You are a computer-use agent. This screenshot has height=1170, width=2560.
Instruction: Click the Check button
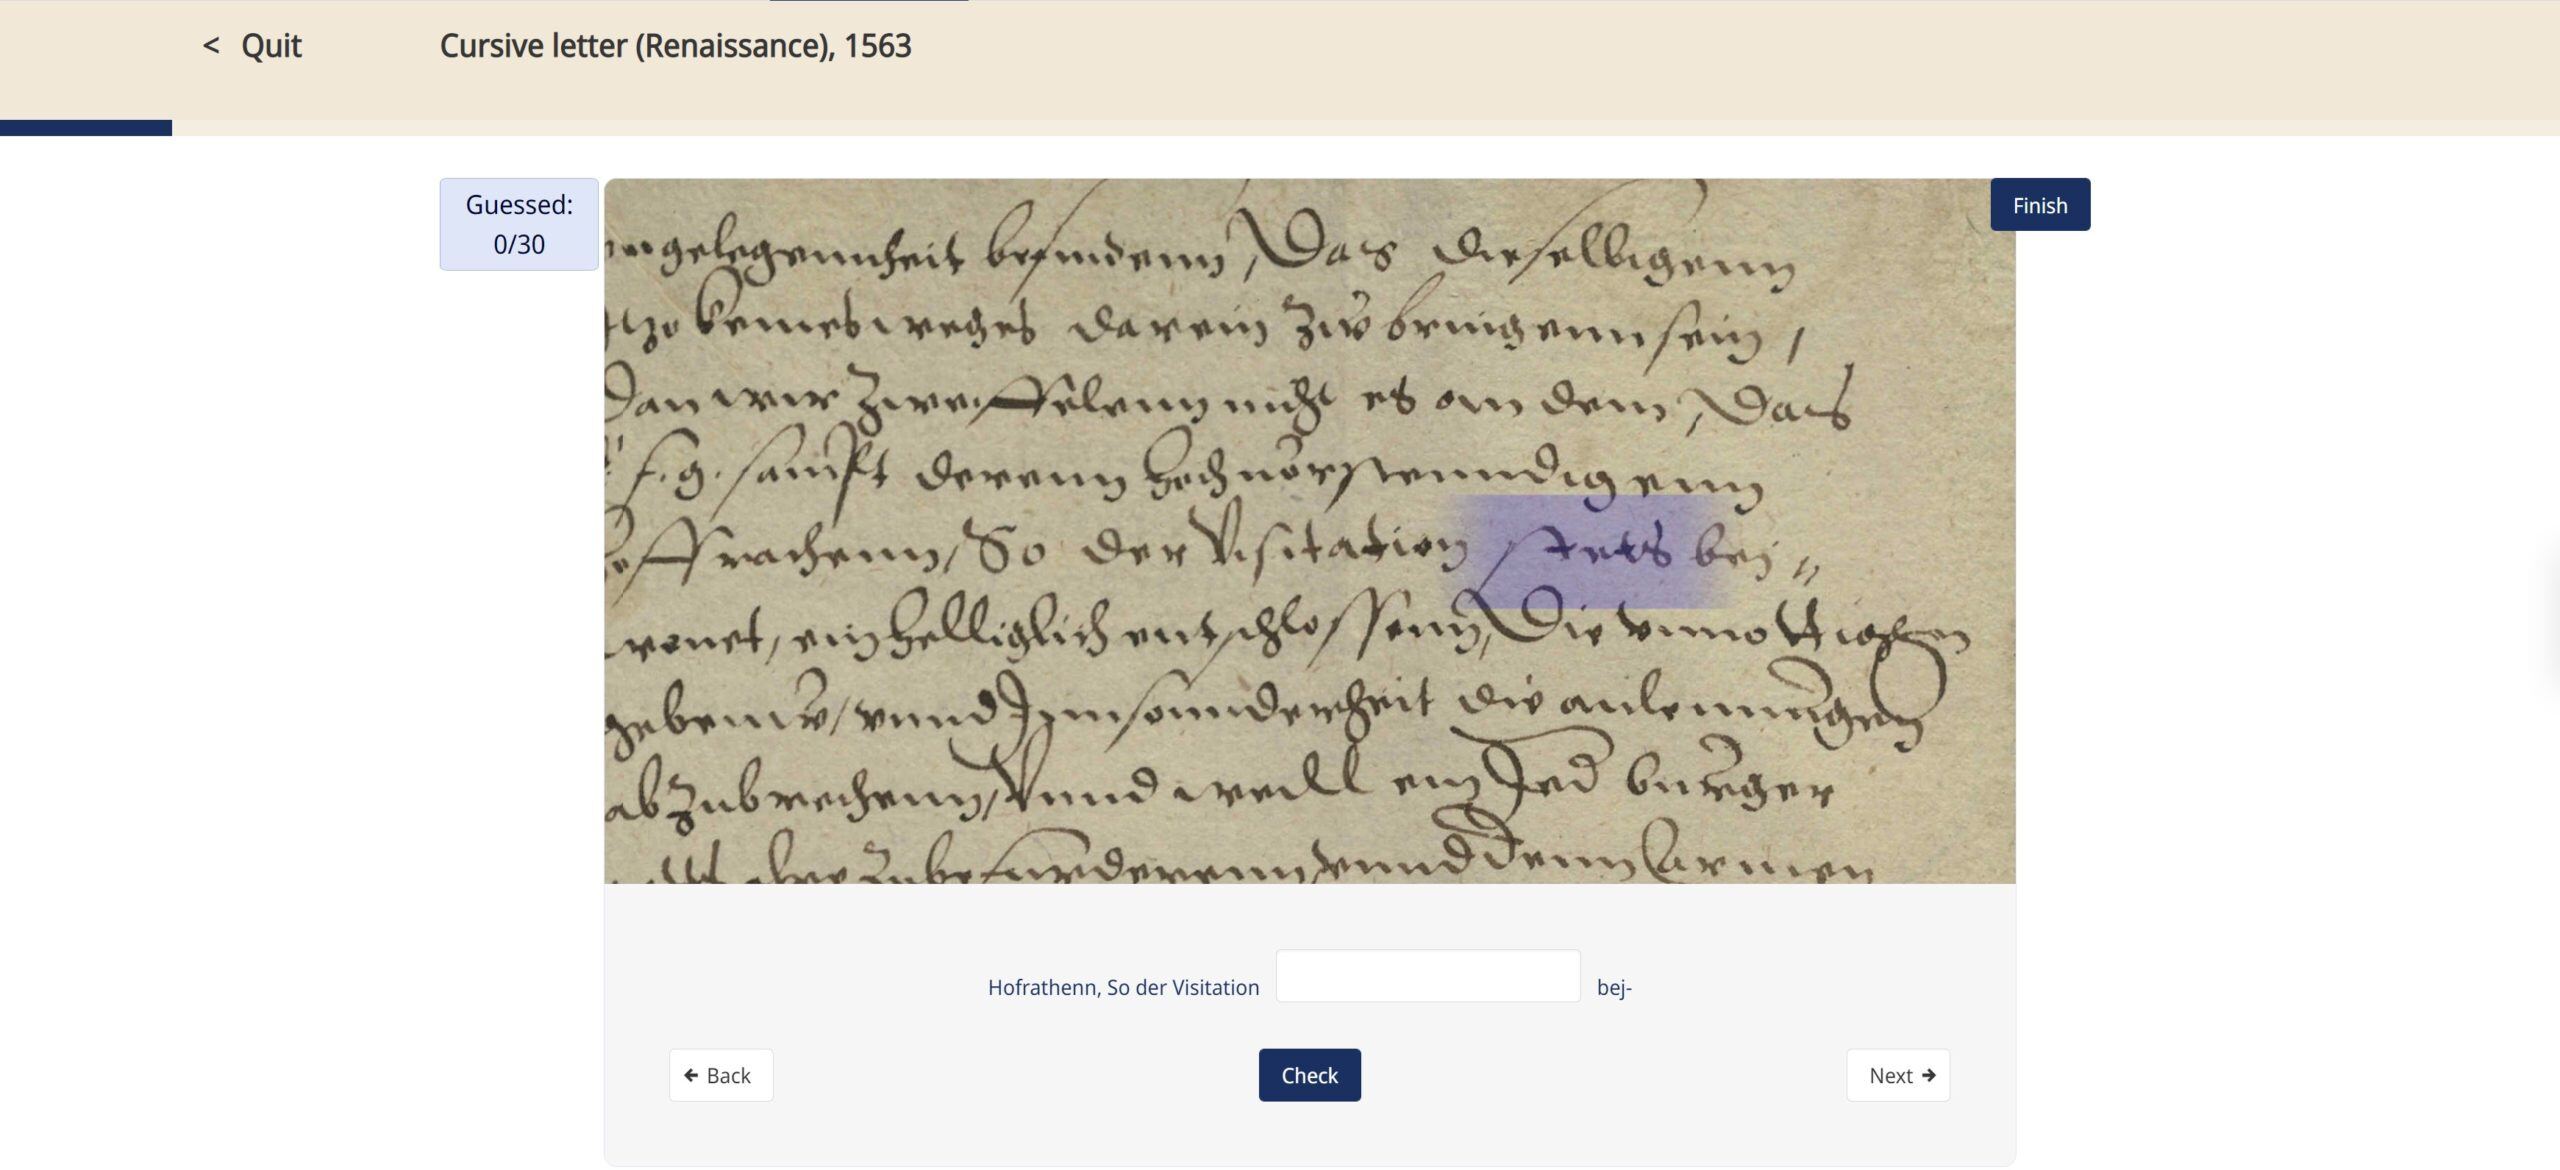(x=1309, y=1075)
